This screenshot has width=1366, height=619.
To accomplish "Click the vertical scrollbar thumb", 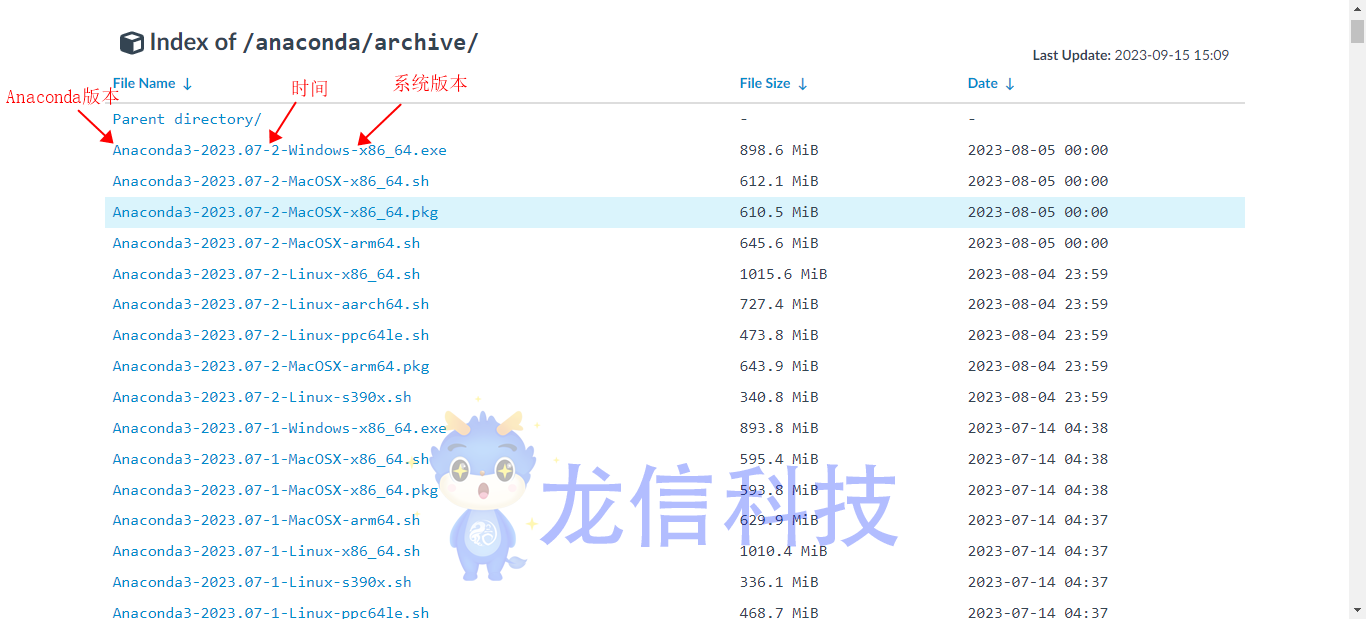I will tap(1357, 31).
